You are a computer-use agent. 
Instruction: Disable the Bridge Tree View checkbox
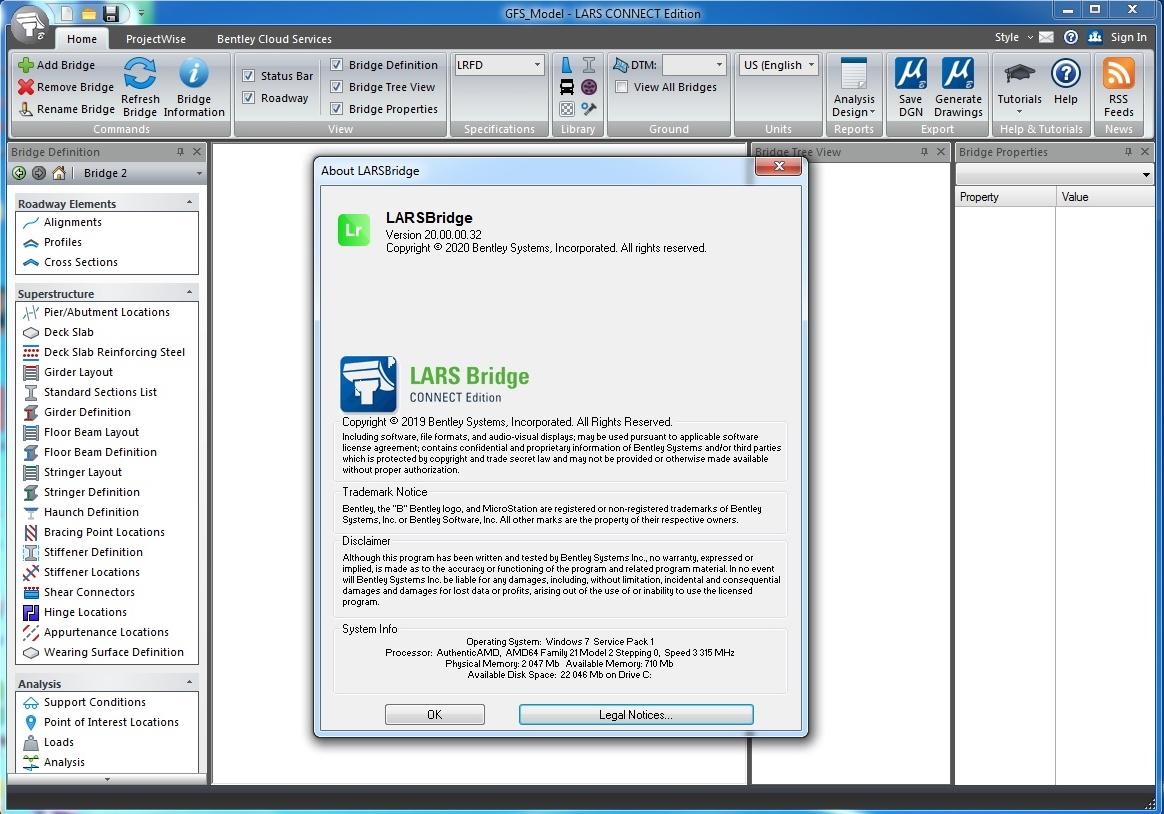tap(335, 87)
